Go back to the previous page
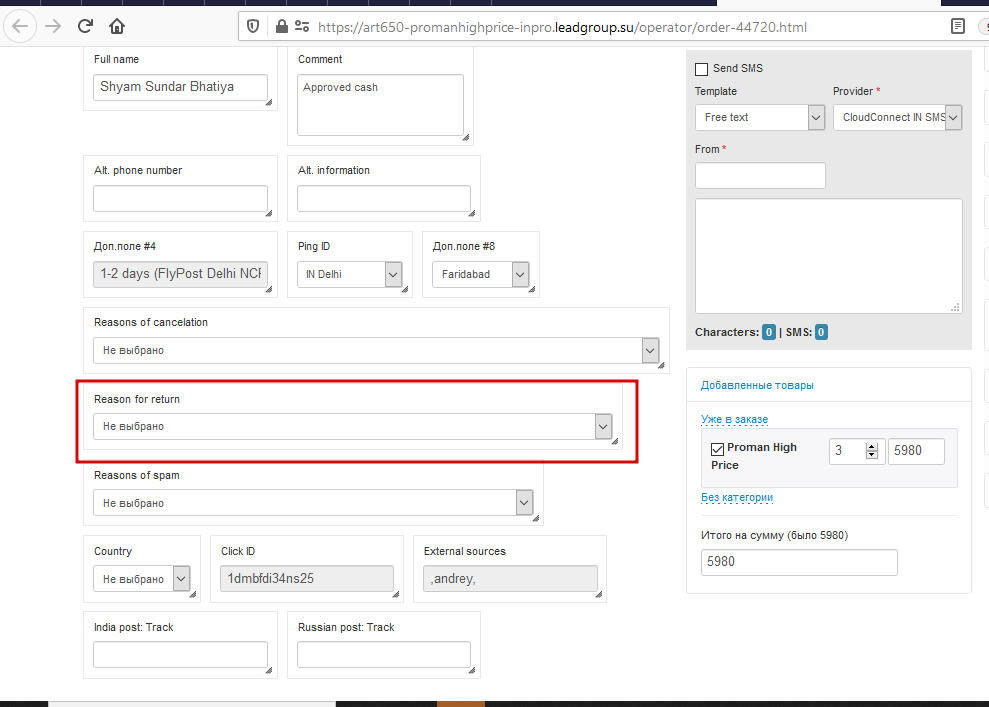Screen dimensions: 989x707 pos(20,26)
